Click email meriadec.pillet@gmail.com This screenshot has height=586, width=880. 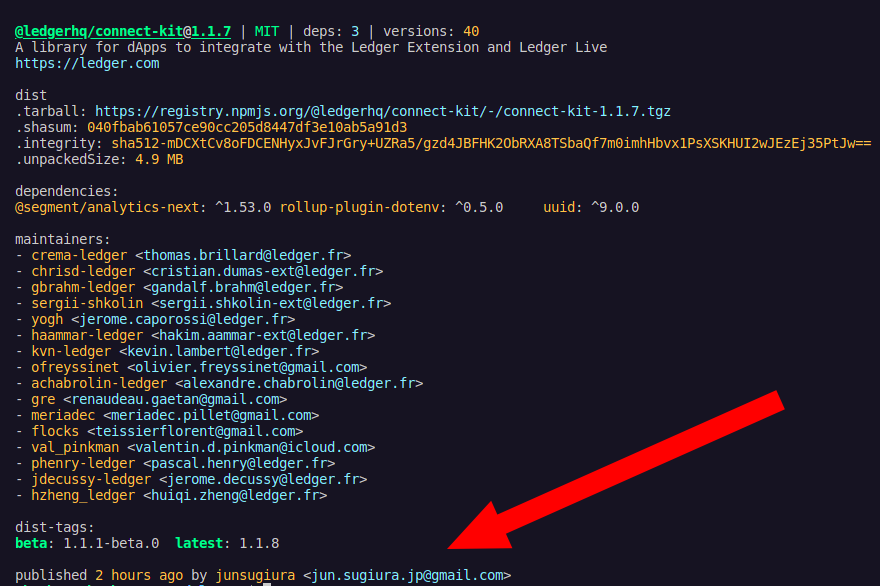click(211, 415)
